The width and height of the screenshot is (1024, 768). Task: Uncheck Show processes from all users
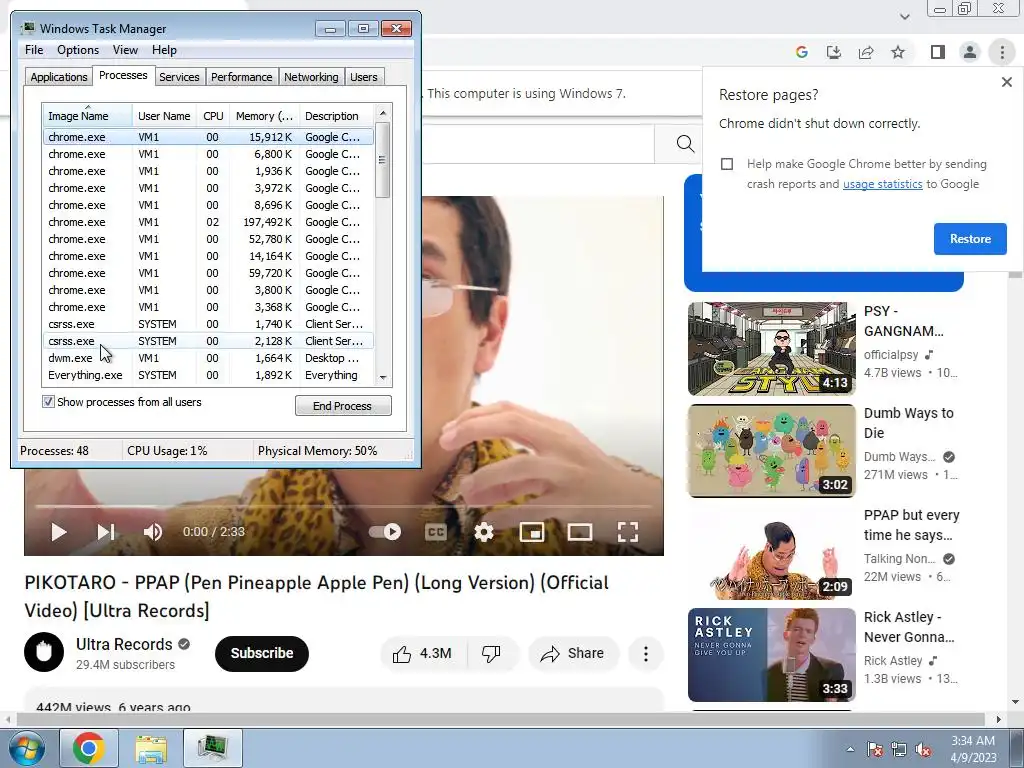coord(48,402)
